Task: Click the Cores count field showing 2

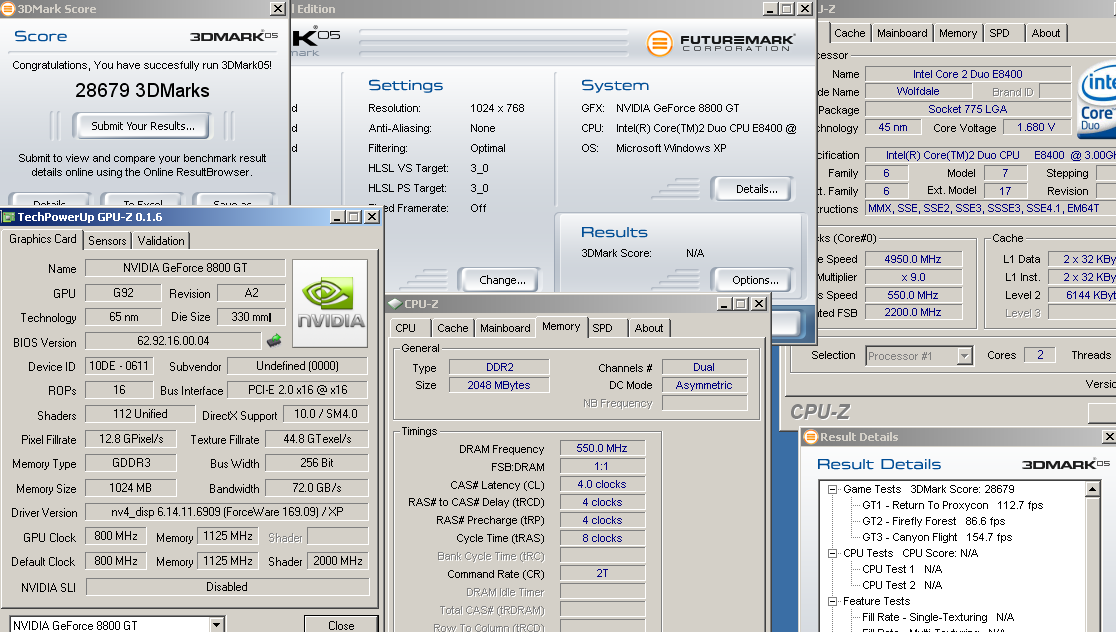Action: (x=1040, y=355)
